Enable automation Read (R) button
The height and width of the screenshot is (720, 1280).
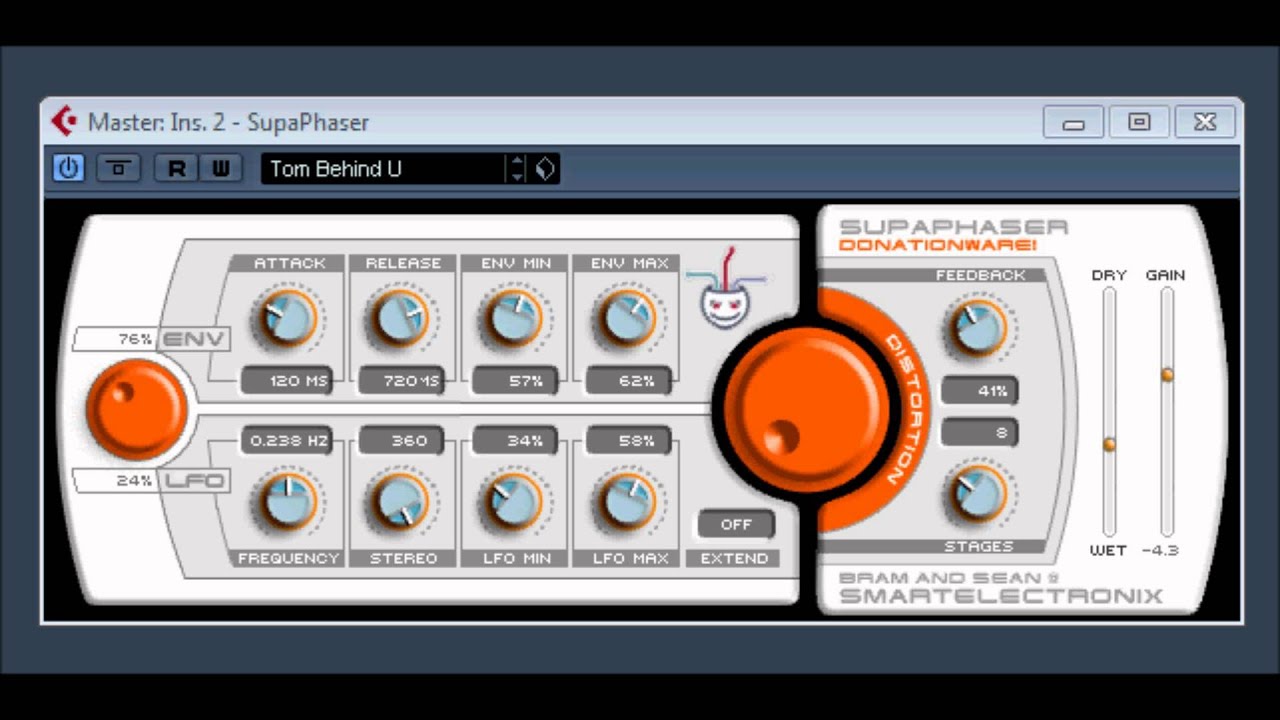point(177,168)
